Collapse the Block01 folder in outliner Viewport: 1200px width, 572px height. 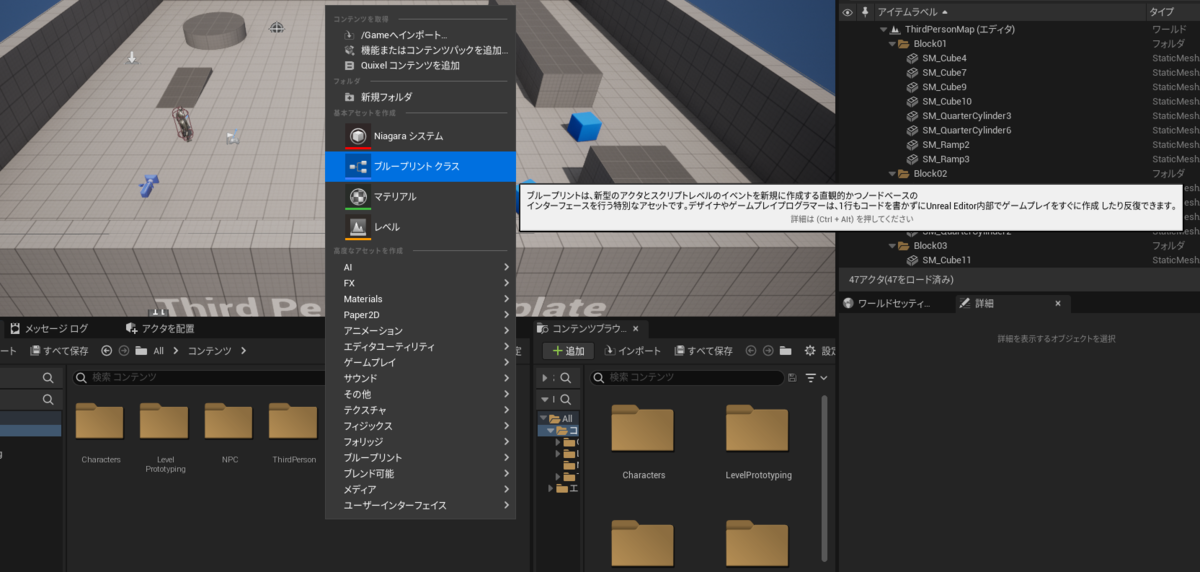(891, 44)
